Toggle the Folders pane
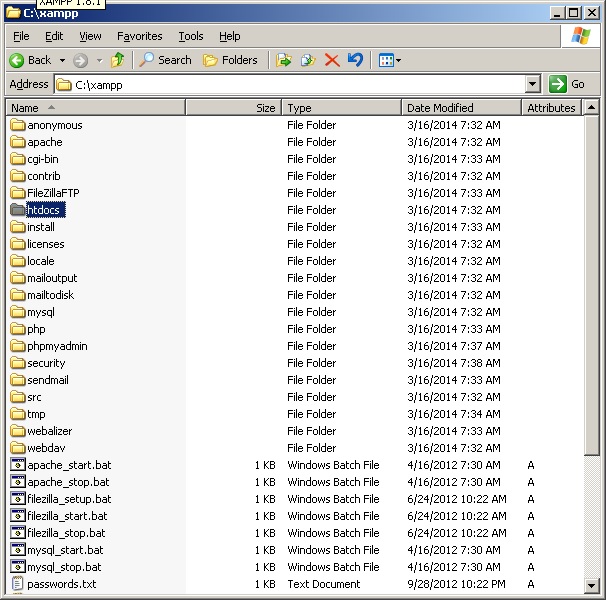 coord(230,60)
